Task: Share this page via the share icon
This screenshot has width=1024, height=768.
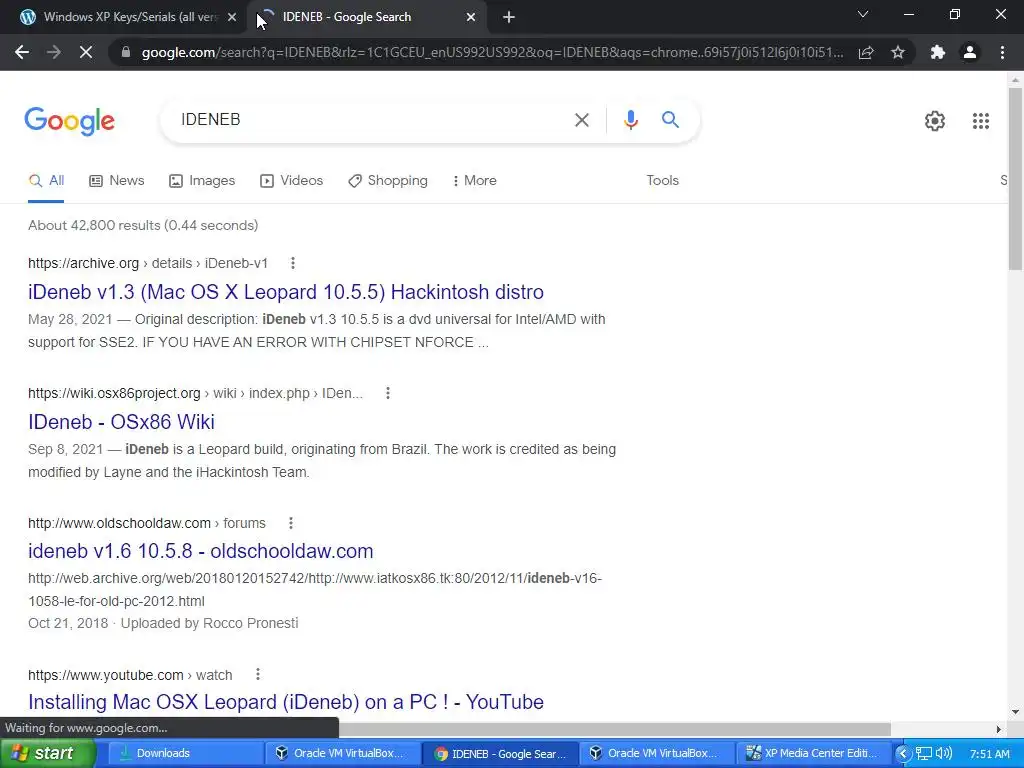Action: (866, 52)
